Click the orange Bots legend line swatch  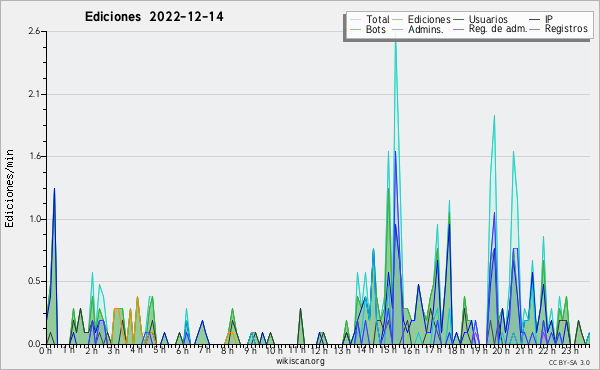point(356,29)
